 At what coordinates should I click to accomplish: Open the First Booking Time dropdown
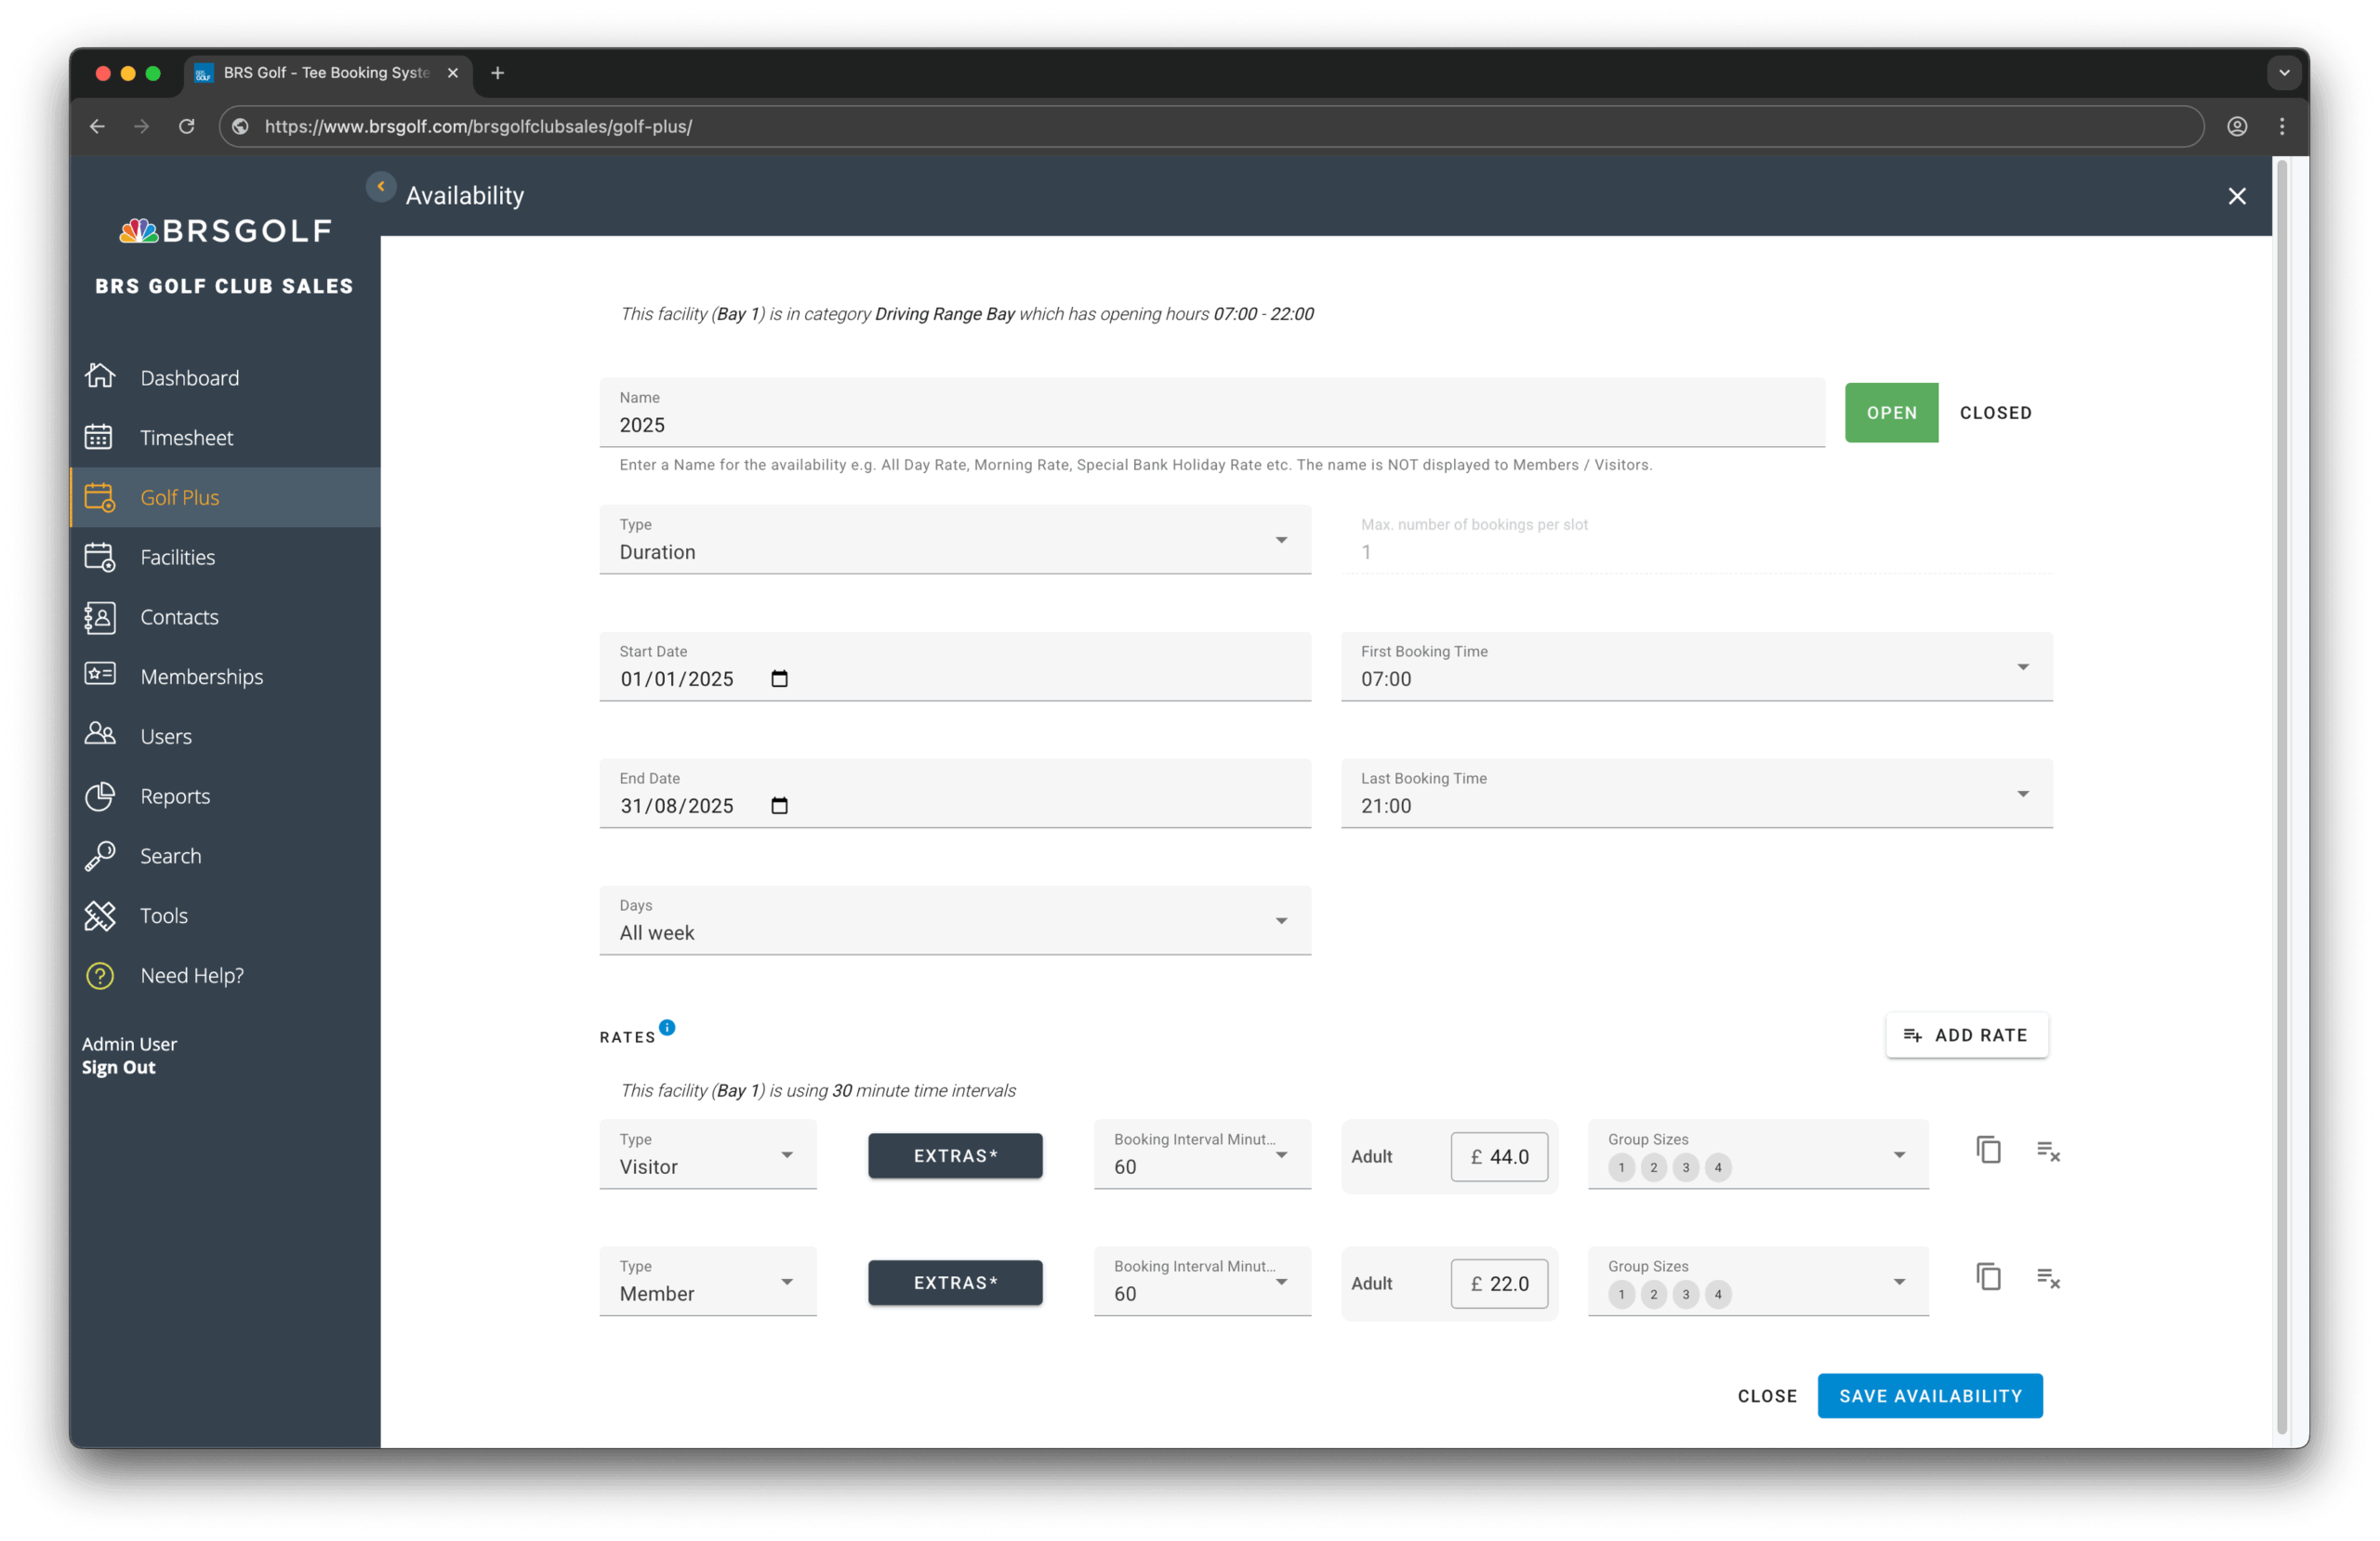1695,667
